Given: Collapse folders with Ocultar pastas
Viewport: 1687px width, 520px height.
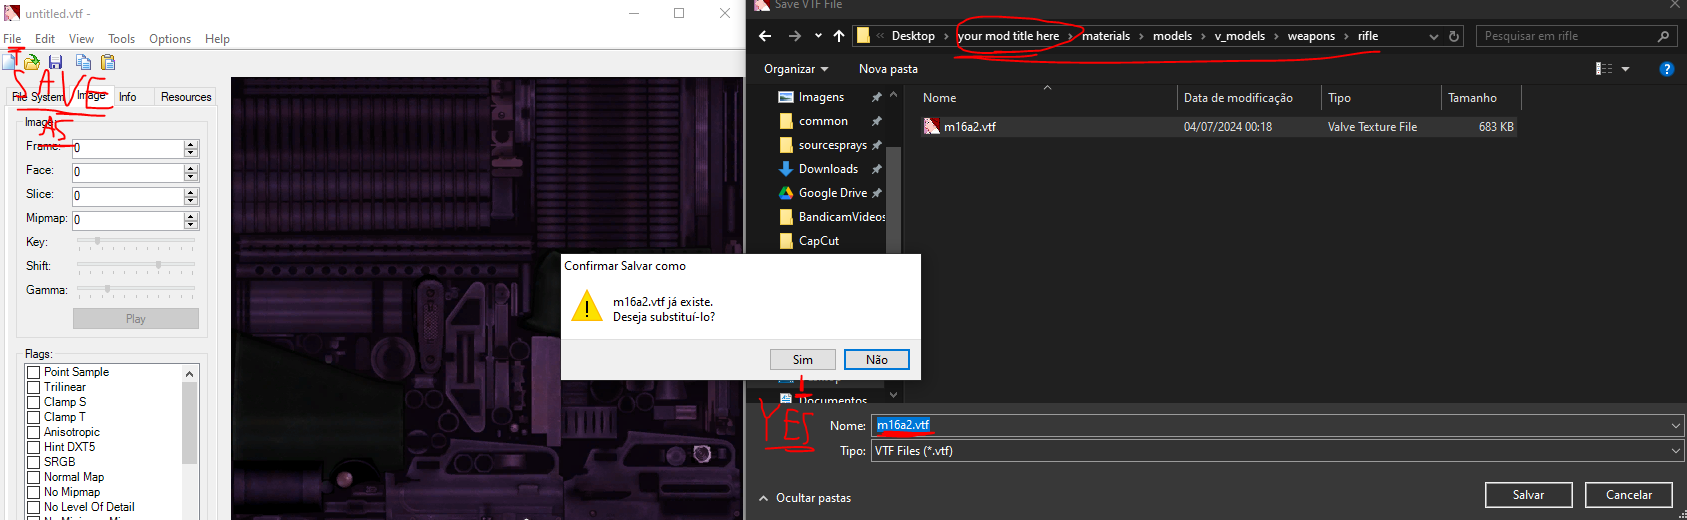Looking at the screenshot, I should (x=805, y=498).
